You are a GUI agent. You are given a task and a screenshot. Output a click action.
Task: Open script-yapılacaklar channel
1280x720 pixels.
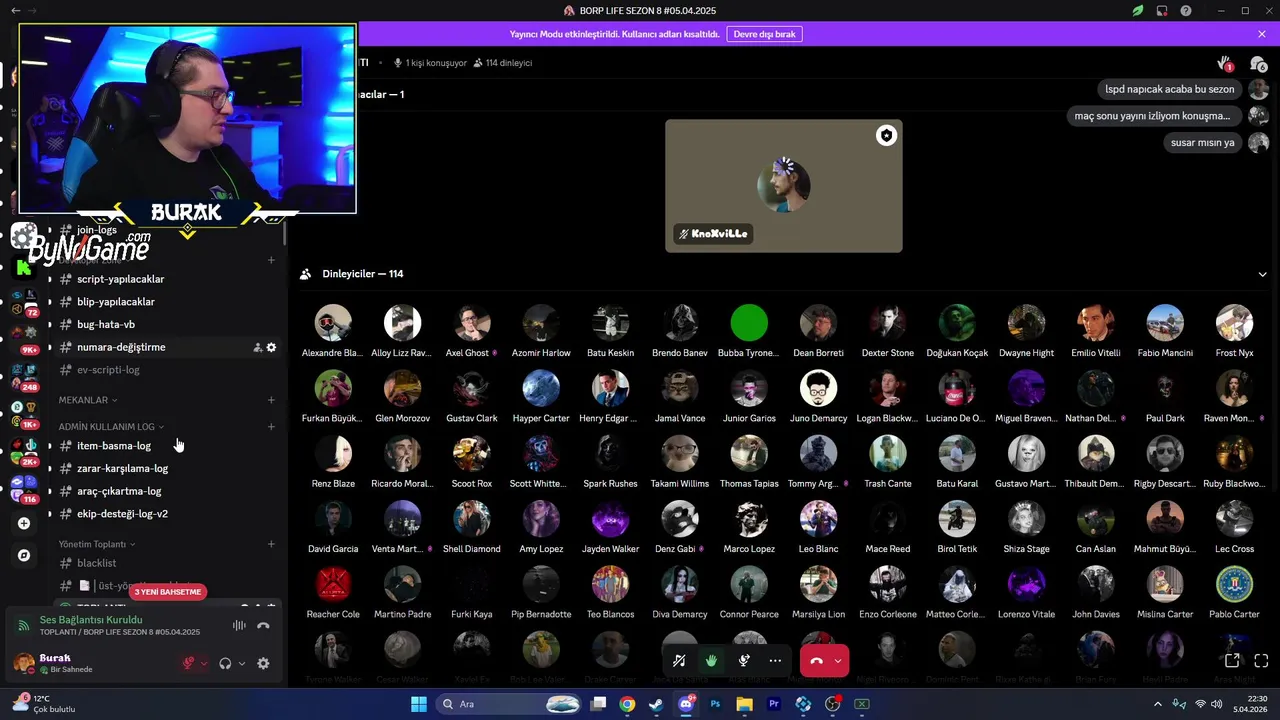pyautogui.click(x=120, y=279)
